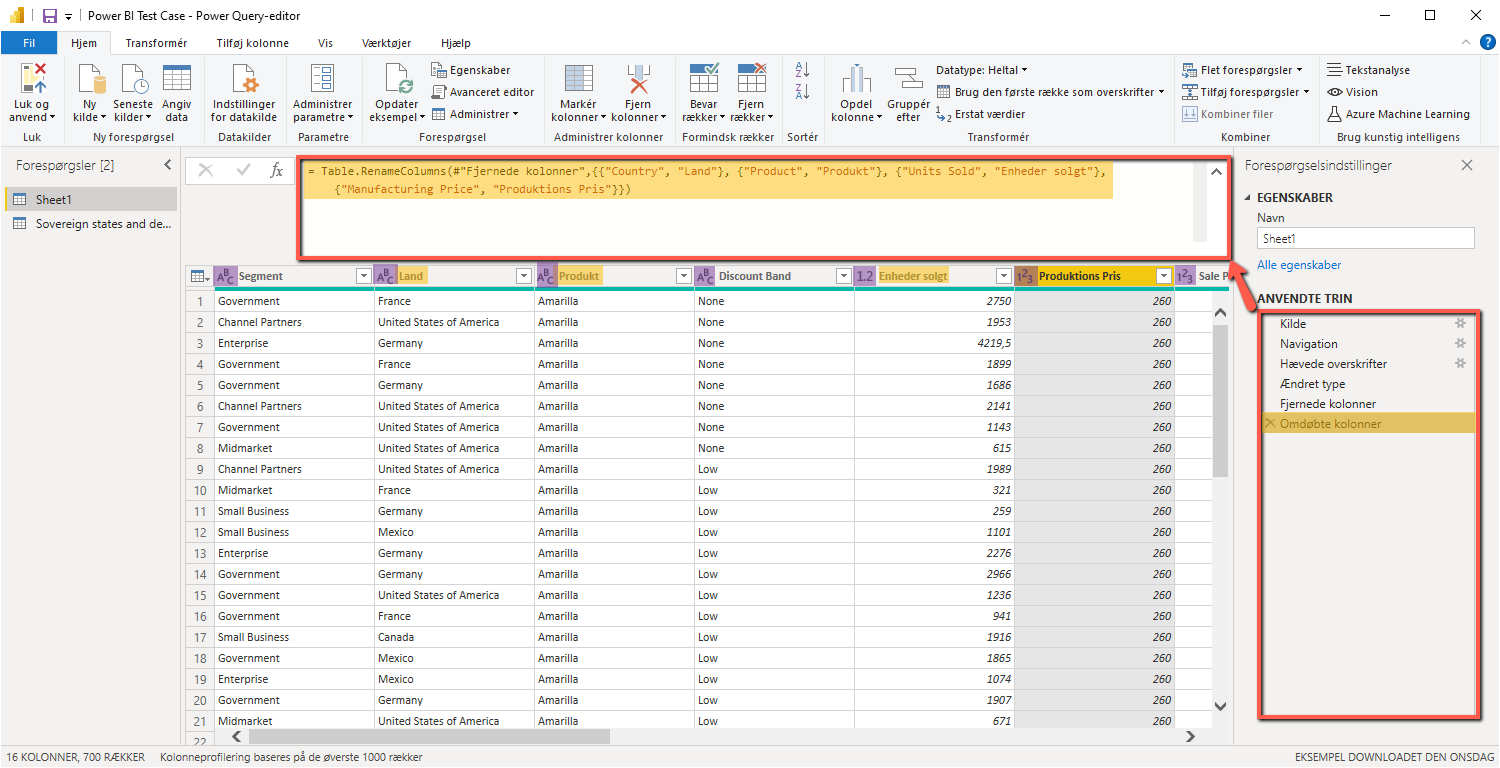Confirm the formula with the checkmark
Image resolution: width=1500 pixels, height=768 pixels.
243,171
